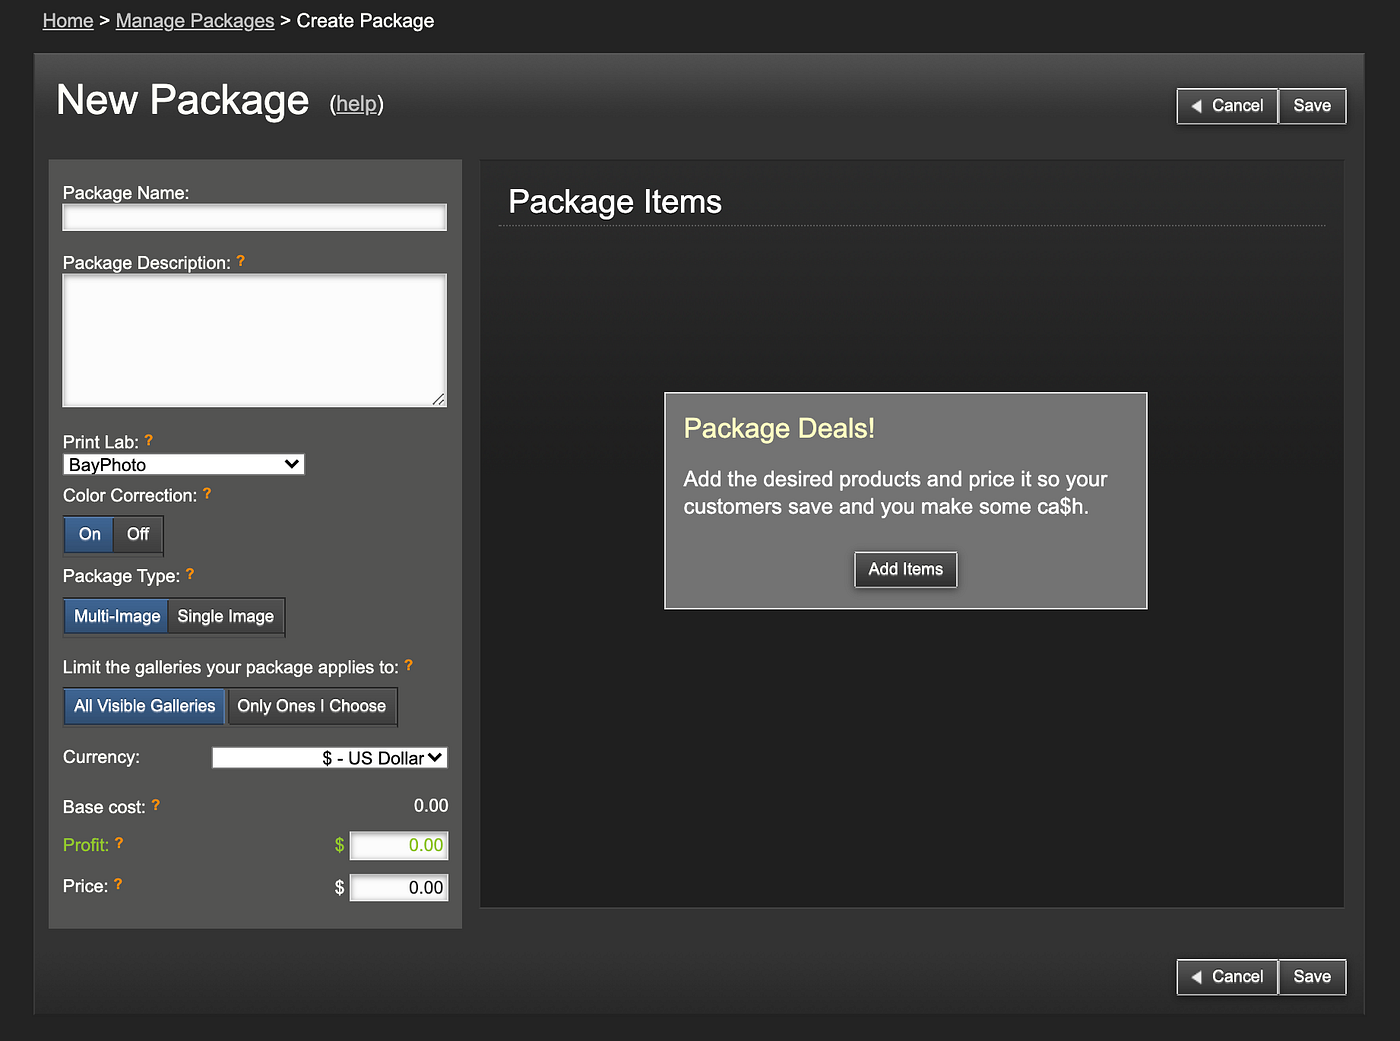Navigate to Home breadcrumb link
Viewport: 1400px width, 1041px height.
[x=68, y=21]
